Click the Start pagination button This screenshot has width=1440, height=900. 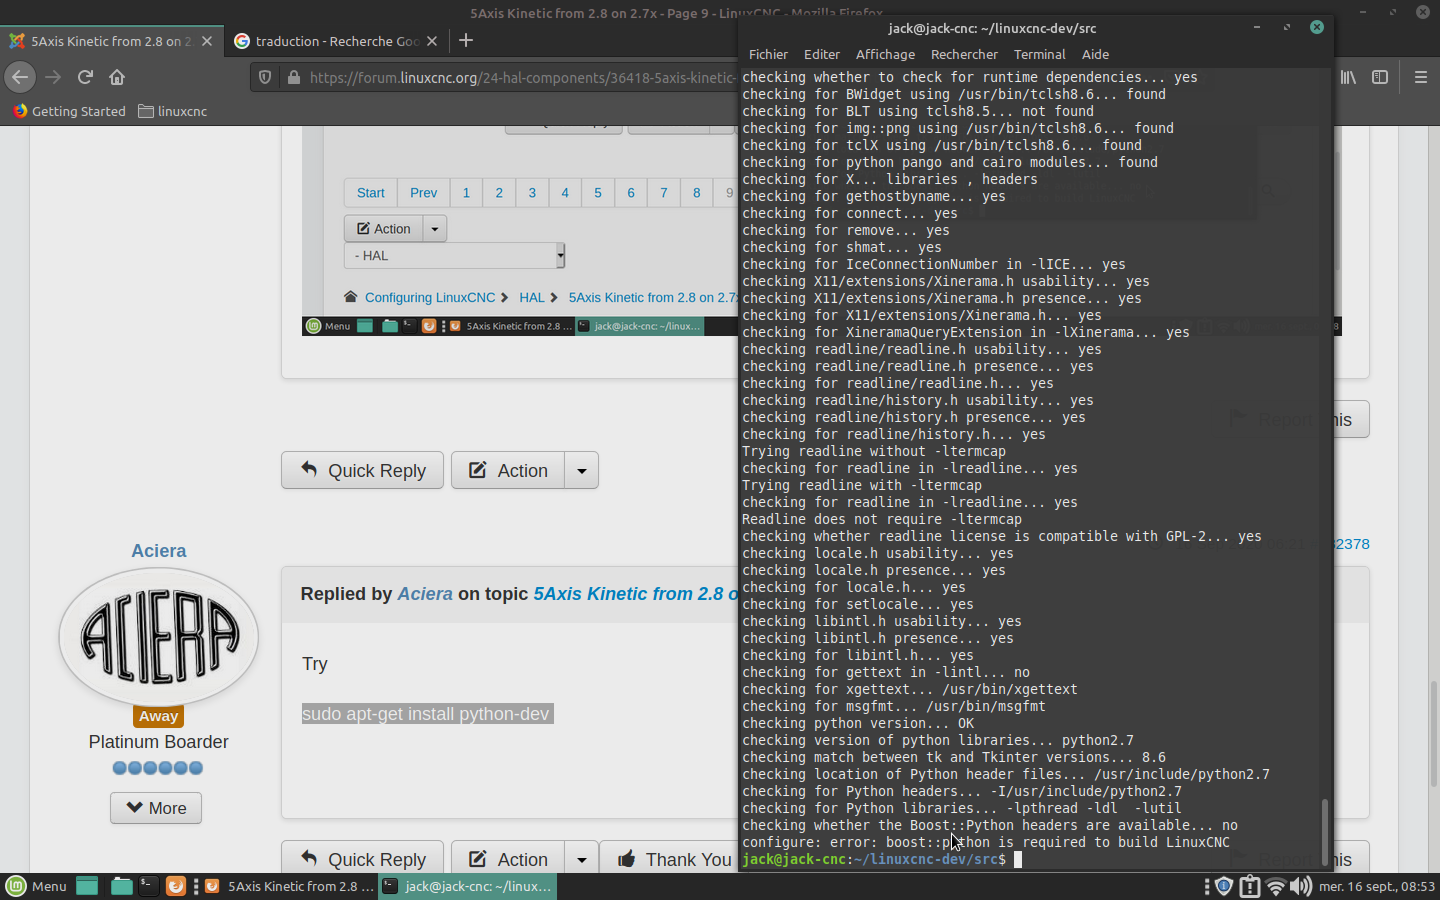[371, 193]
